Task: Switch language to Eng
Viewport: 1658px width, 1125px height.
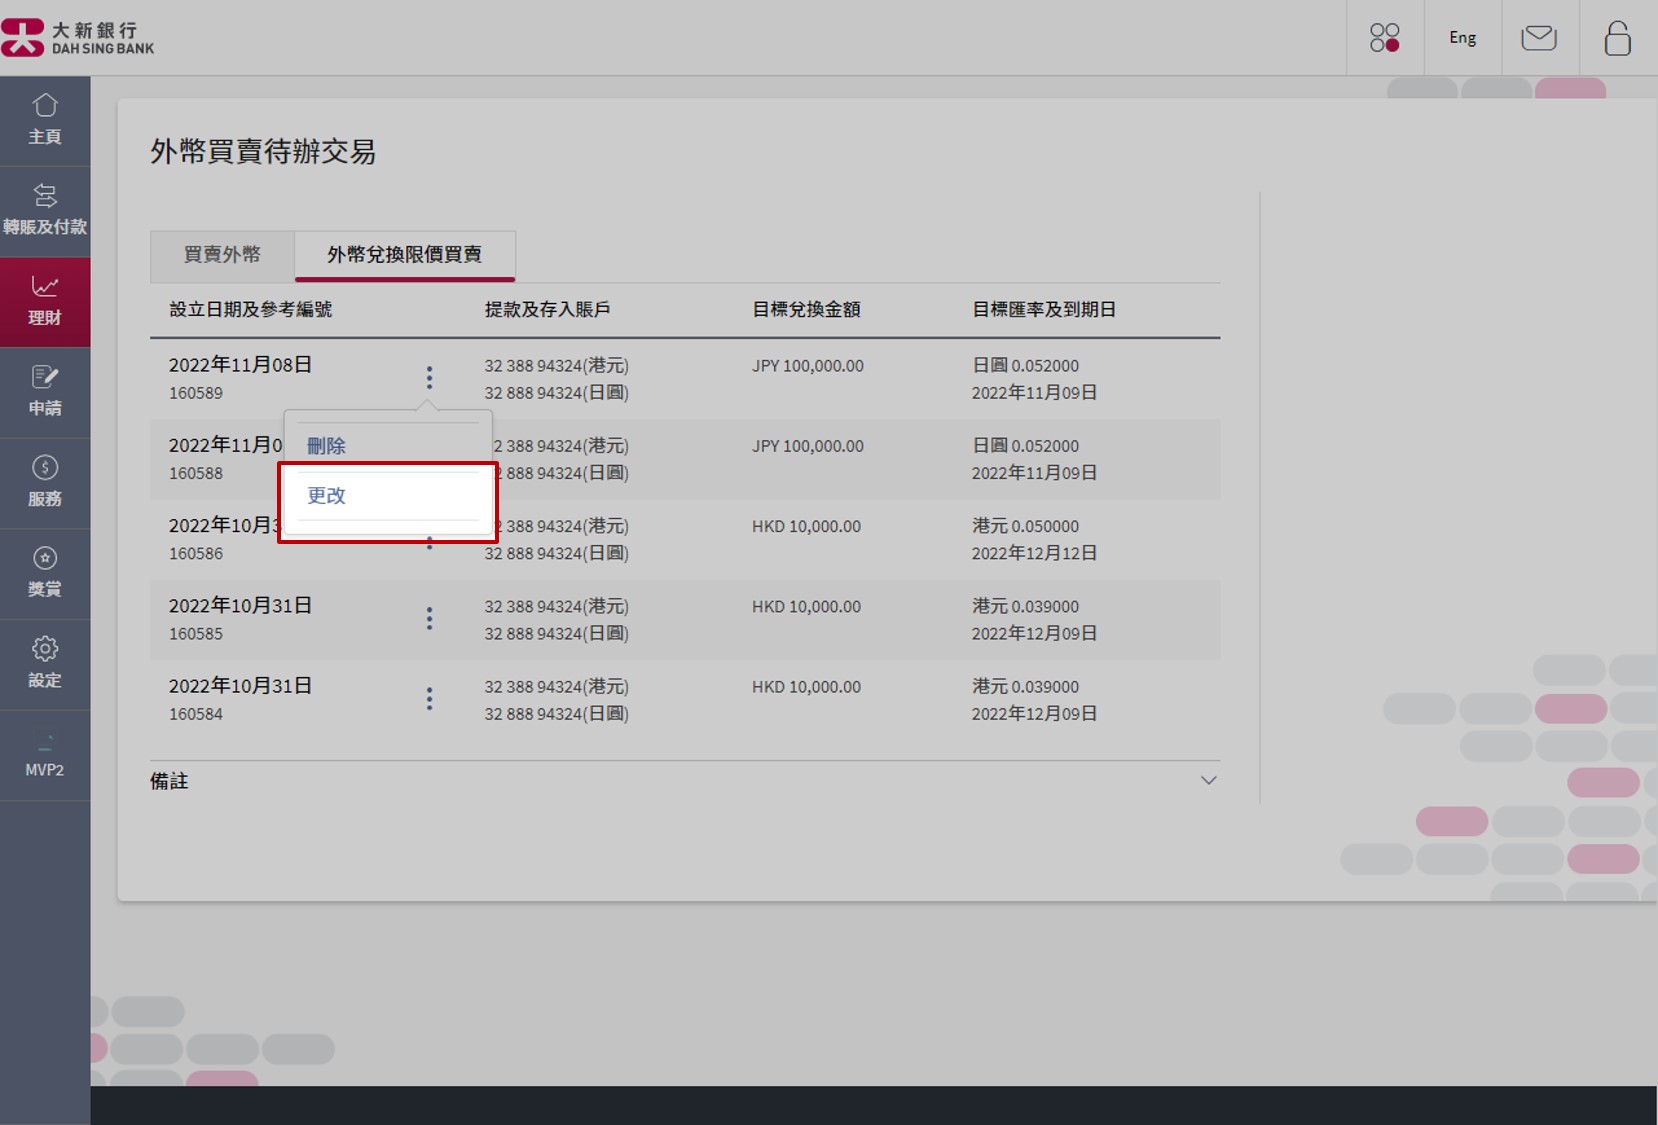Action: pyautogui.click(x=1462, y=38)
